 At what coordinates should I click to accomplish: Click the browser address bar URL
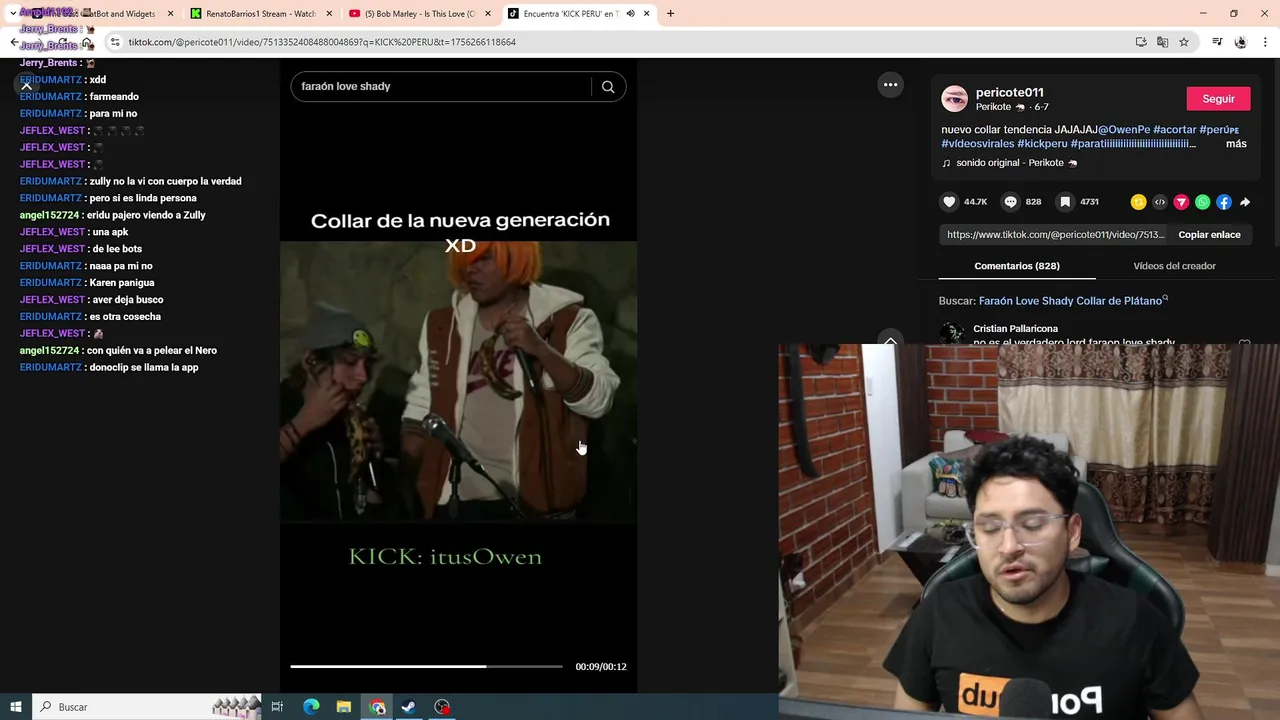322,42
